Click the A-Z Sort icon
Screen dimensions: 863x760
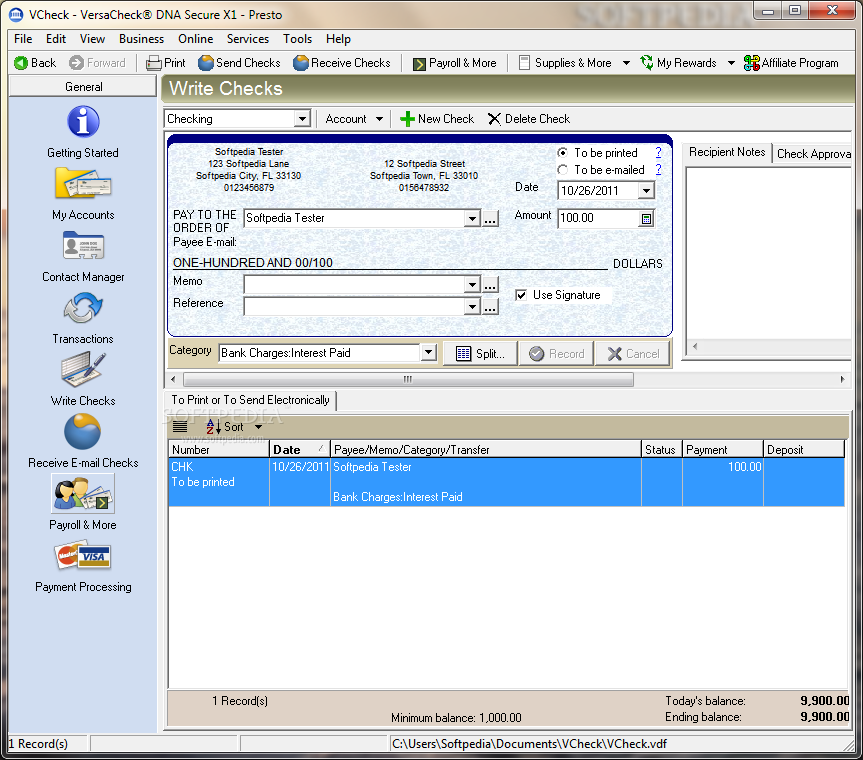pos(214,427)
